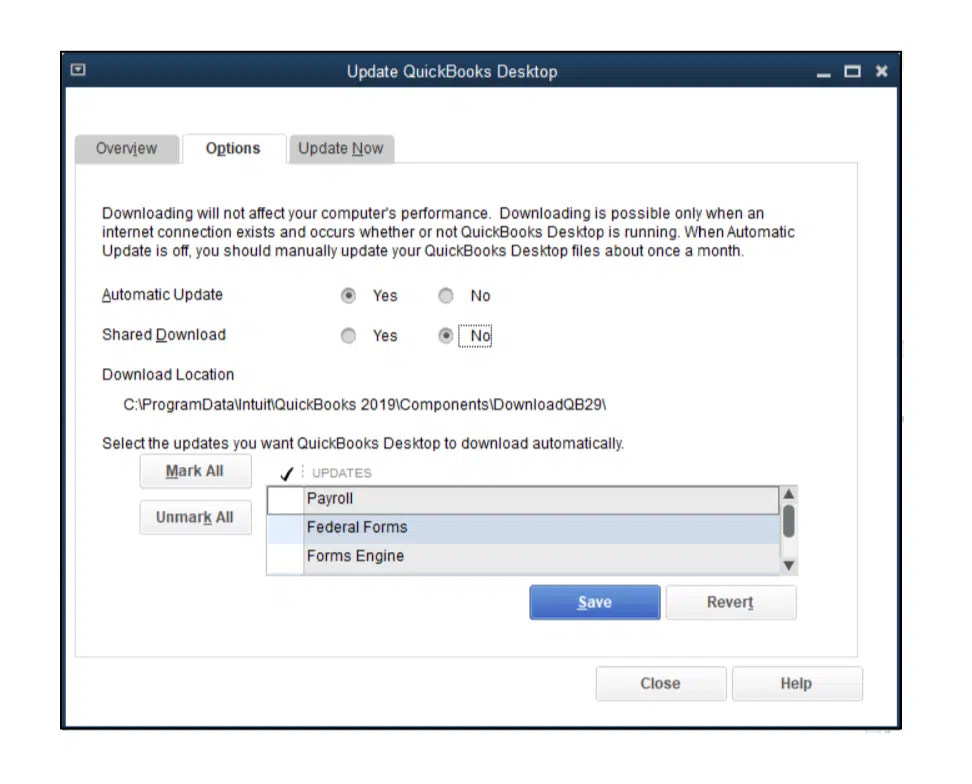
Task: Select the Payroll row text
Action: [330, 499]
